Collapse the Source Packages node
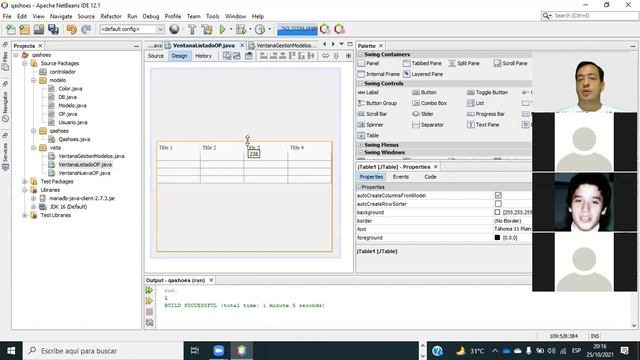The width and height of the screenshot is (640, 360). [x=25, y=64]
